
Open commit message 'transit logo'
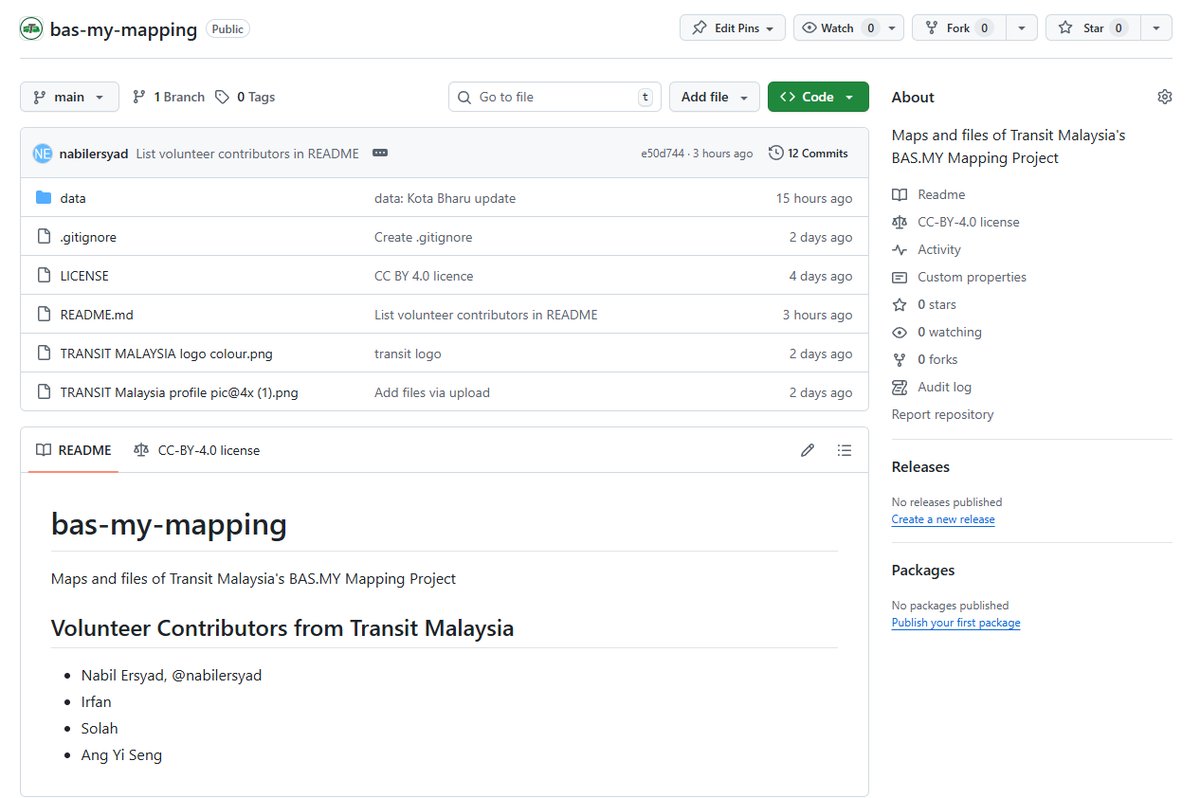(408, 354)
